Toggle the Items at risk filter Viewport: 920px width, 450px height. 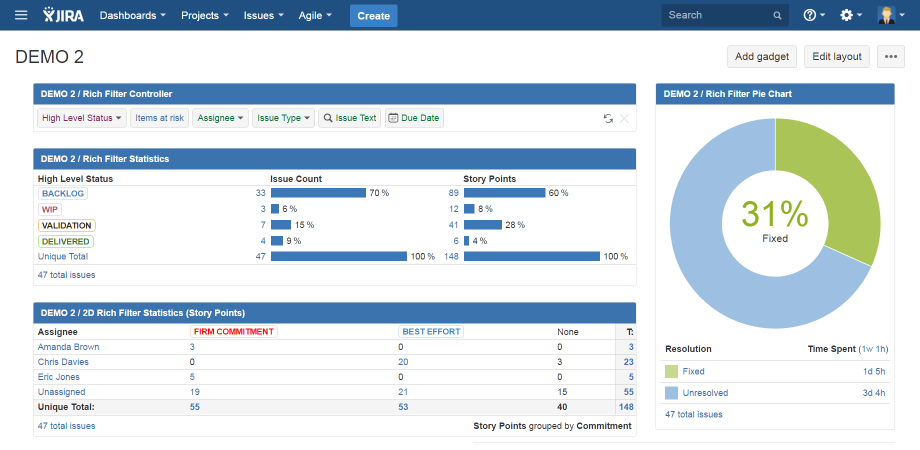(x=160, y=118)
